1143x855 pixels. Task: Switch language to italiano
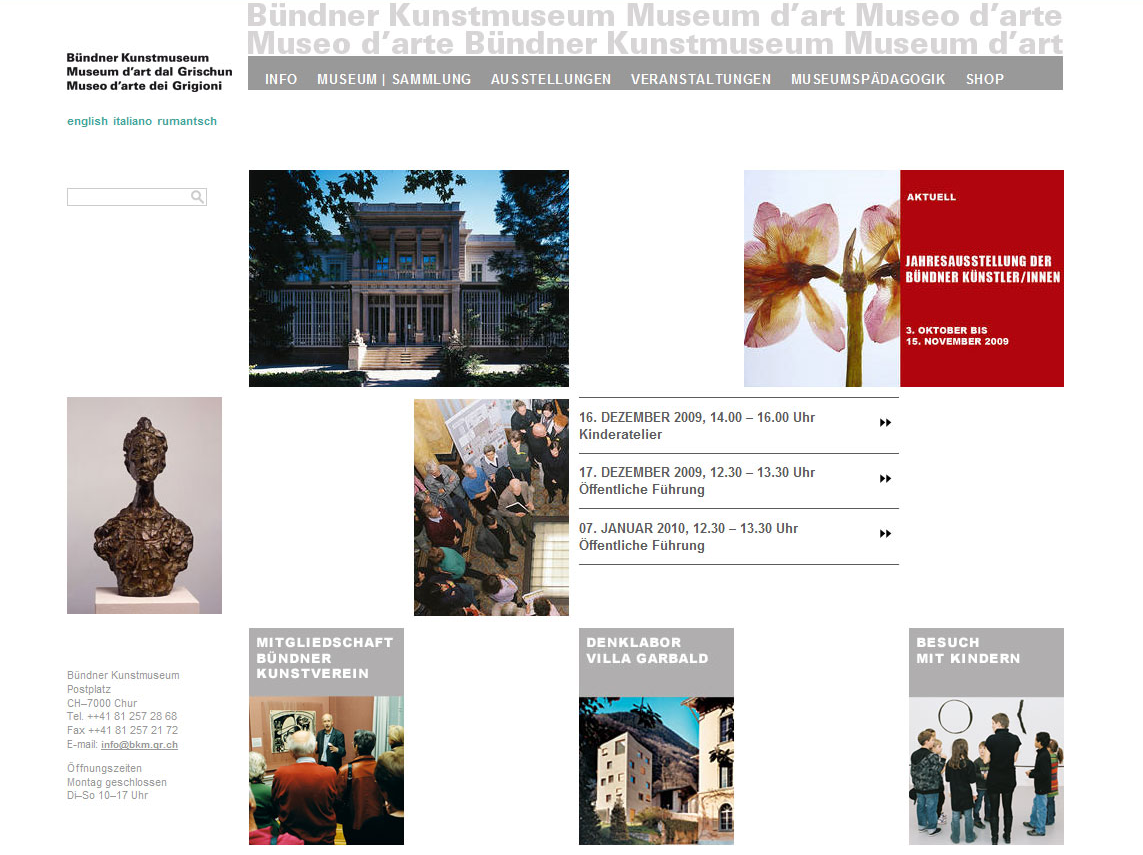132,121
